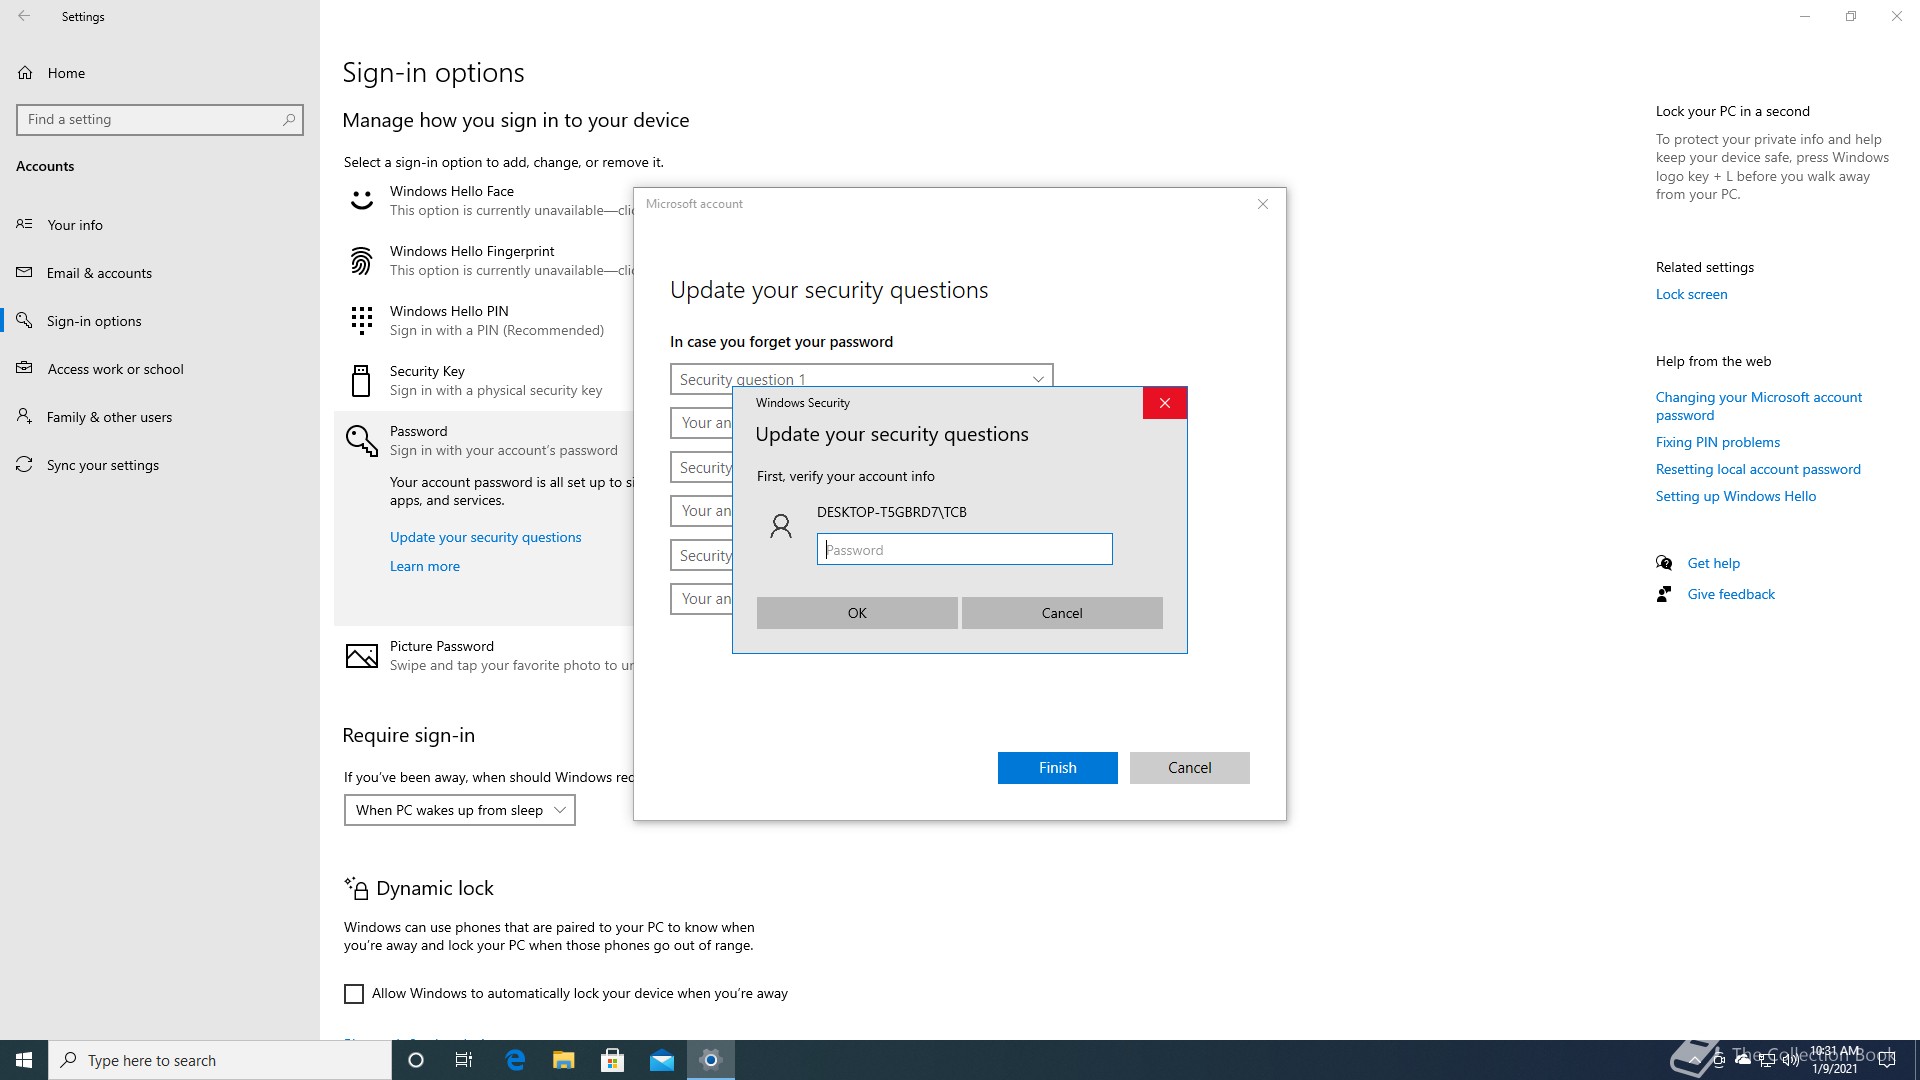1920x1080 pixels.
Task: Open the Mail app from taskbar
Action: tap(662, 1060)
